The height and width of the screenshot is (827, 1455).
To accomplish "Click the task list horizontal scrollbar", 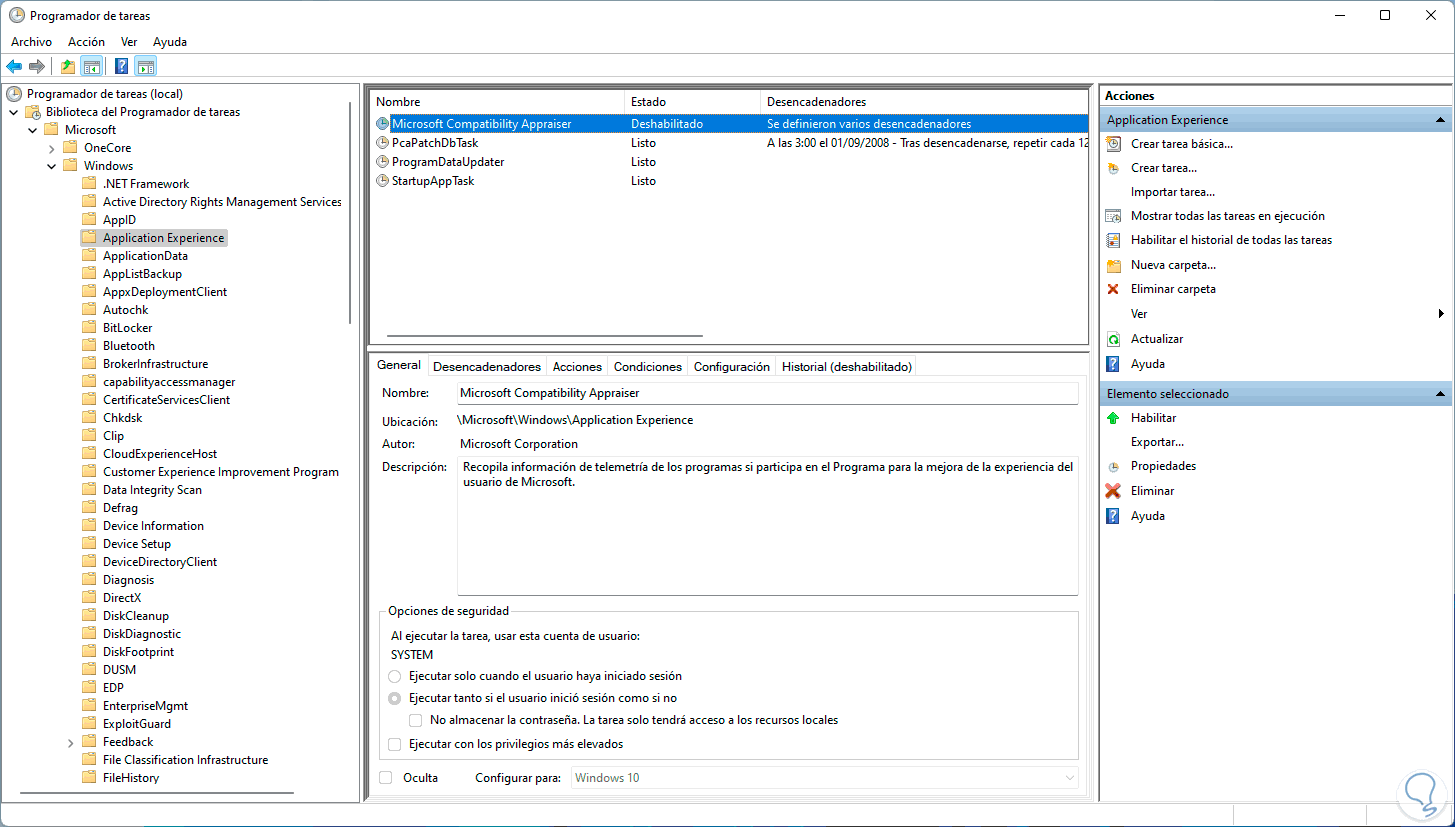I will tap(545, 336).
